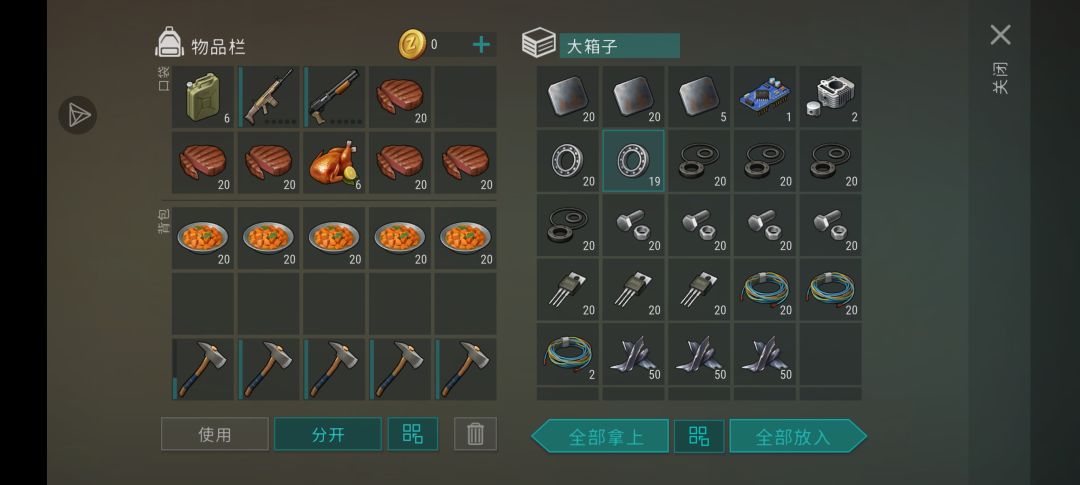Select the engine cylinder part in chest
Screen dimensions: 1080x485
(x=830, y=97)
